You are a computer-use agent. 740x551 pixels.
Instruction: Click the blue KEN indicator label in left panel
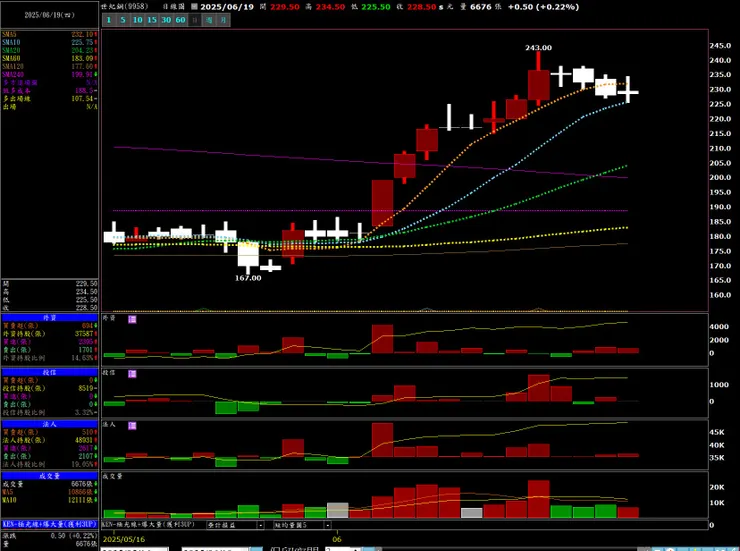click(50, 524)
